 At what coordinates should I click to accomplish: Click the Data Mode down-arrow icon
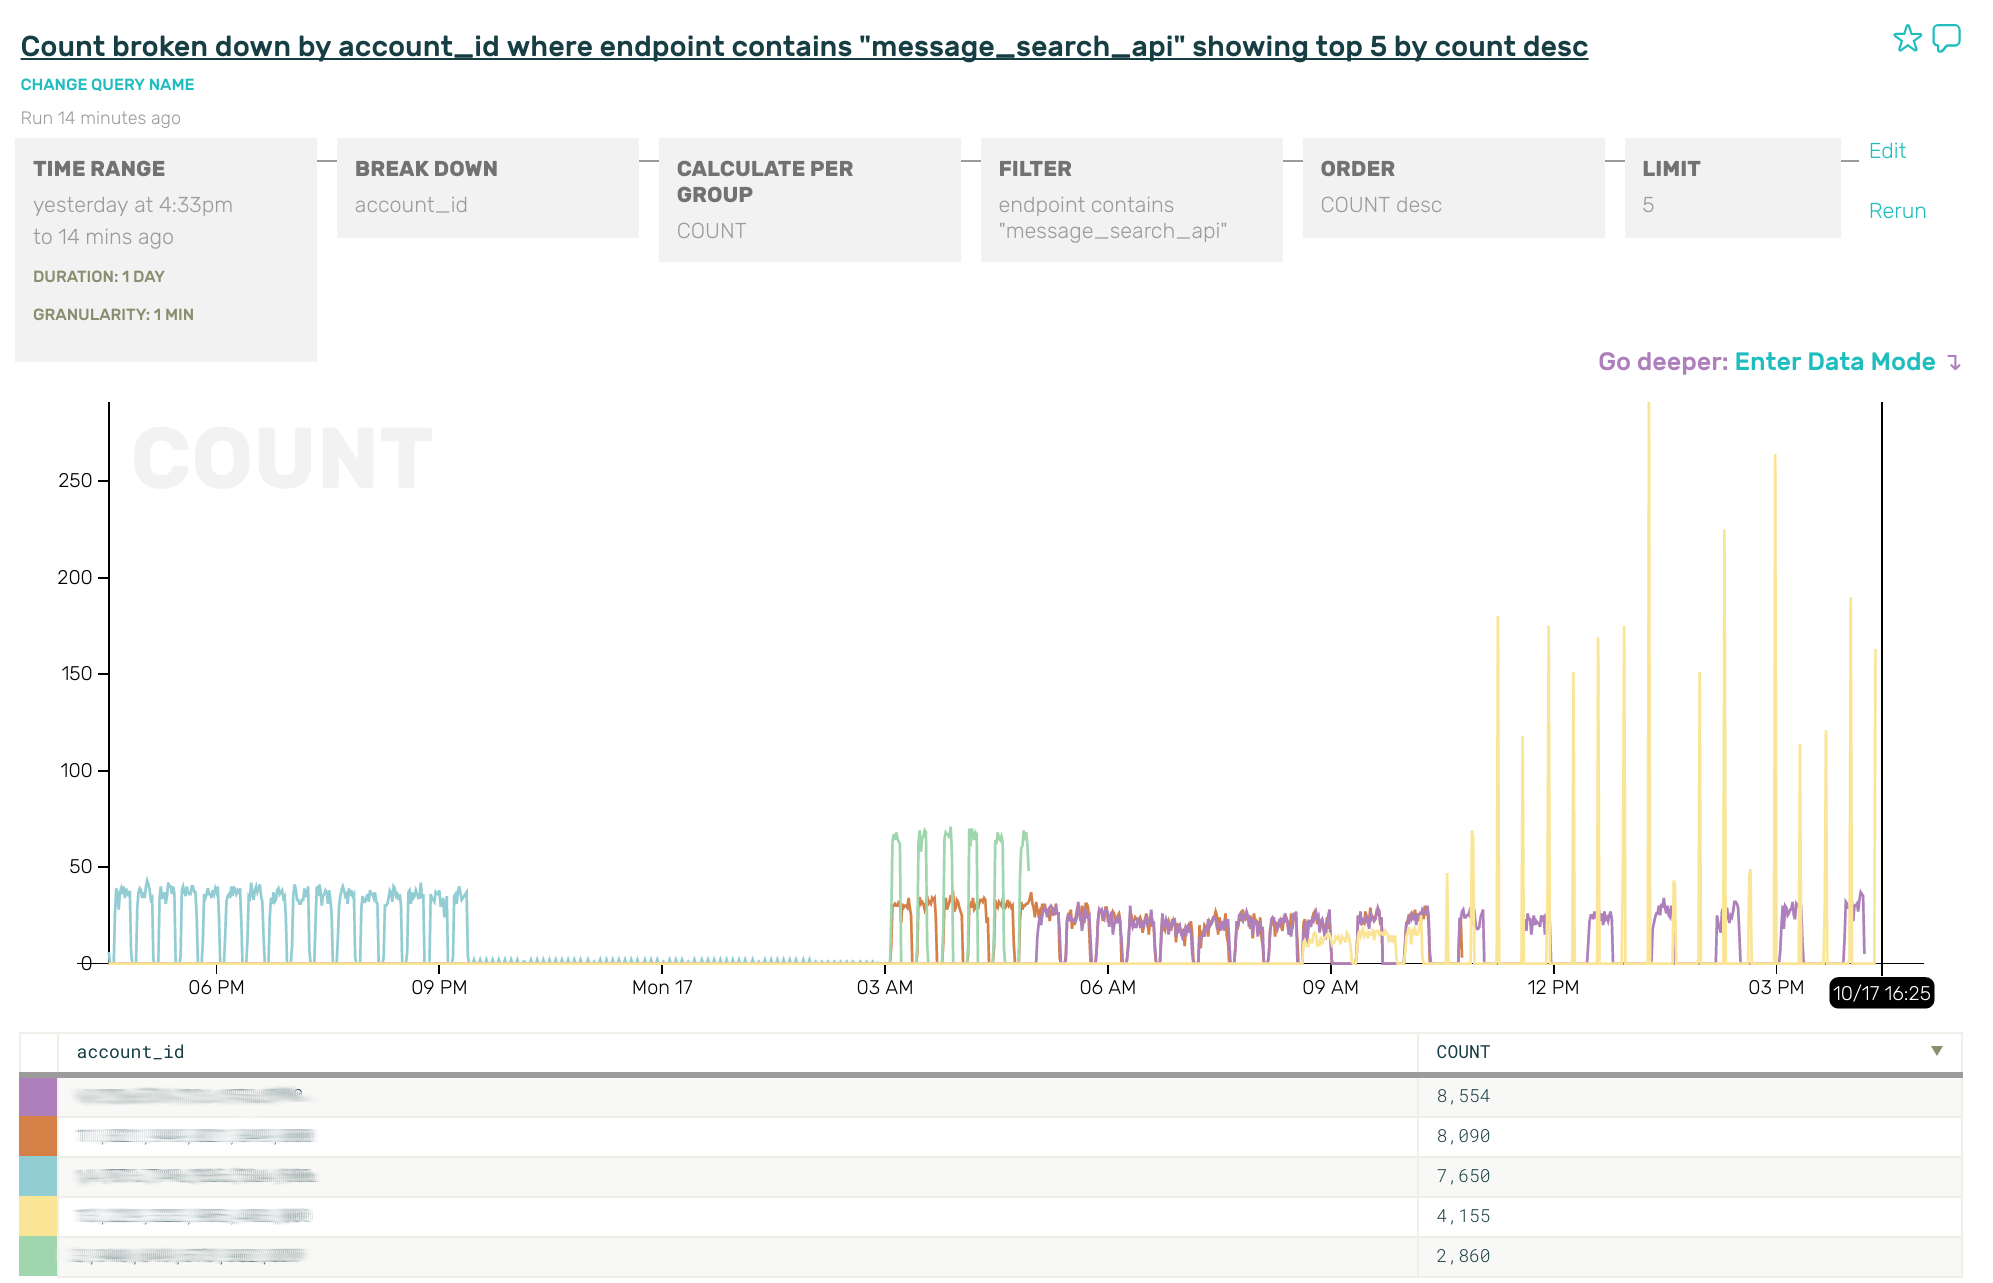coord(1954,362)
